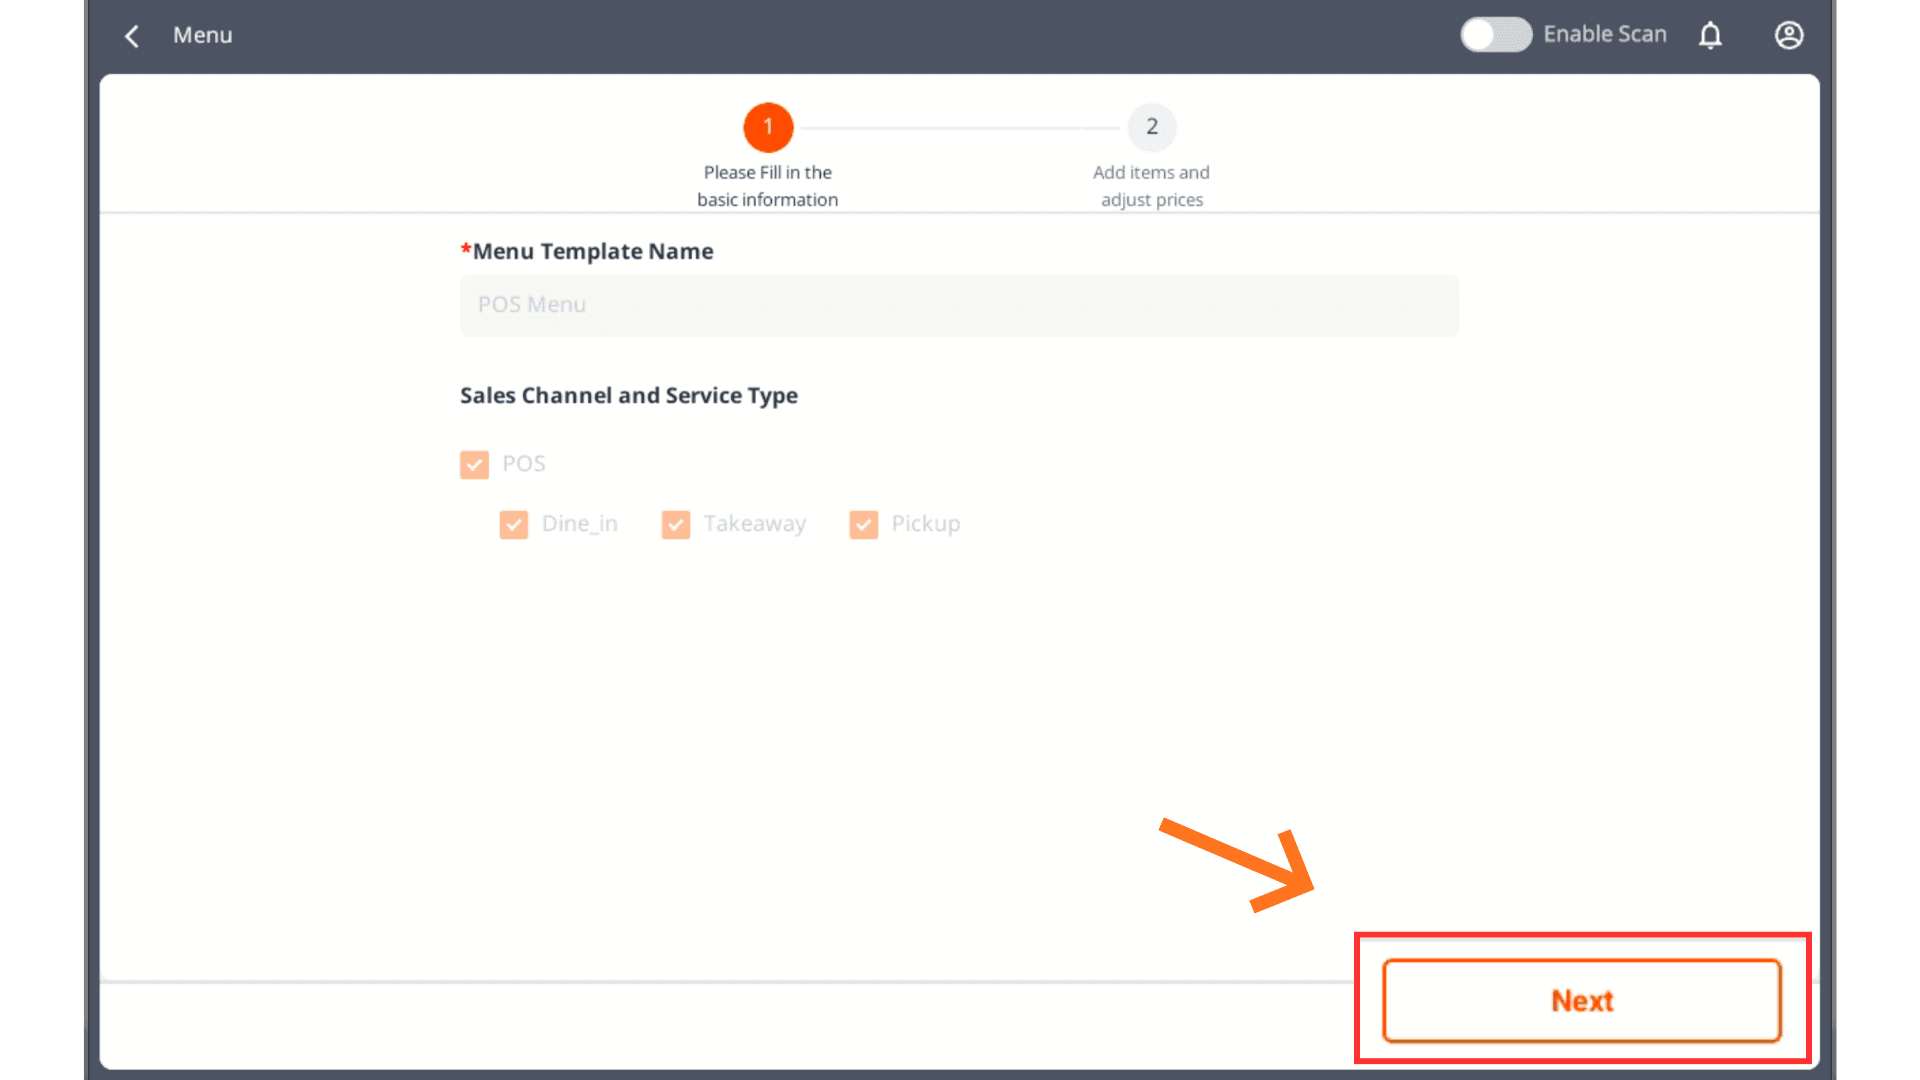Click 'Add items and adjust prices' step label

[x=1151, y=186]
